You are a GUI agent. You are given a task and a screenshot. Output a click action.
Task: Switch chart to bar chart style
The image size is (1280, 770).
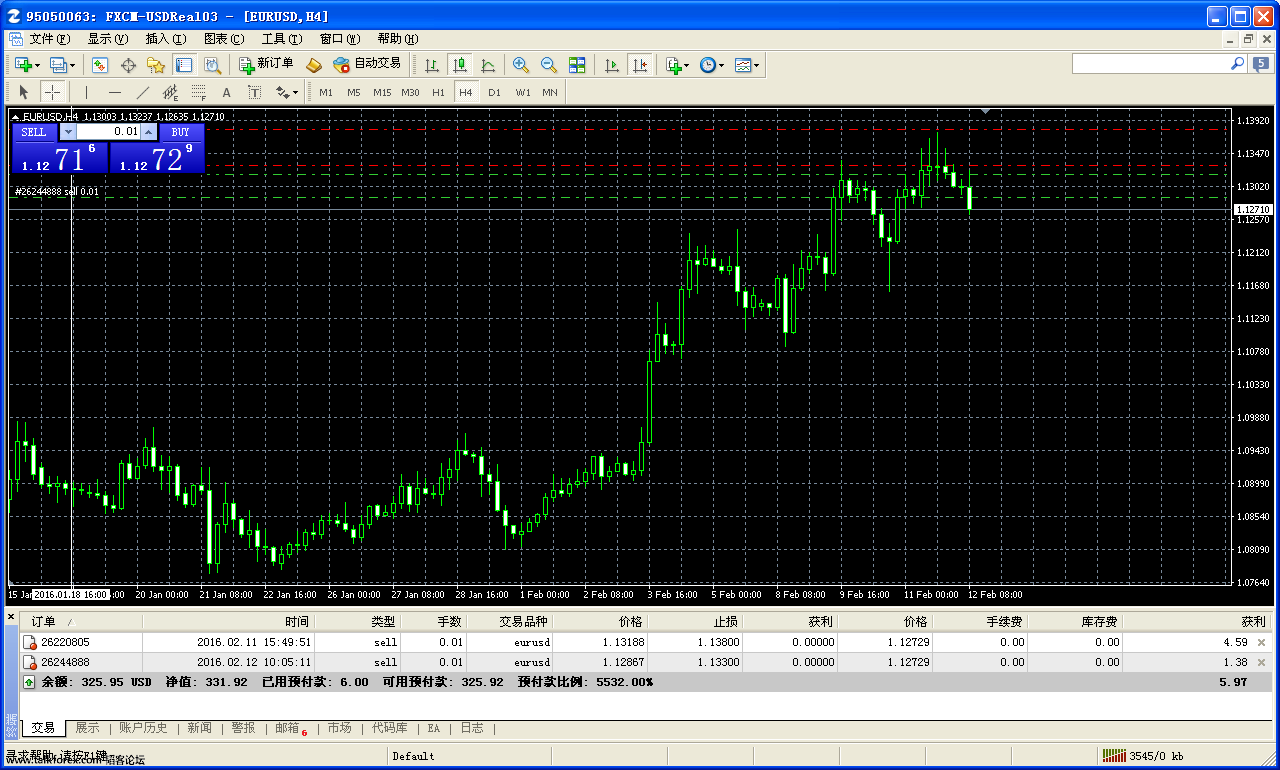point(432,65)
